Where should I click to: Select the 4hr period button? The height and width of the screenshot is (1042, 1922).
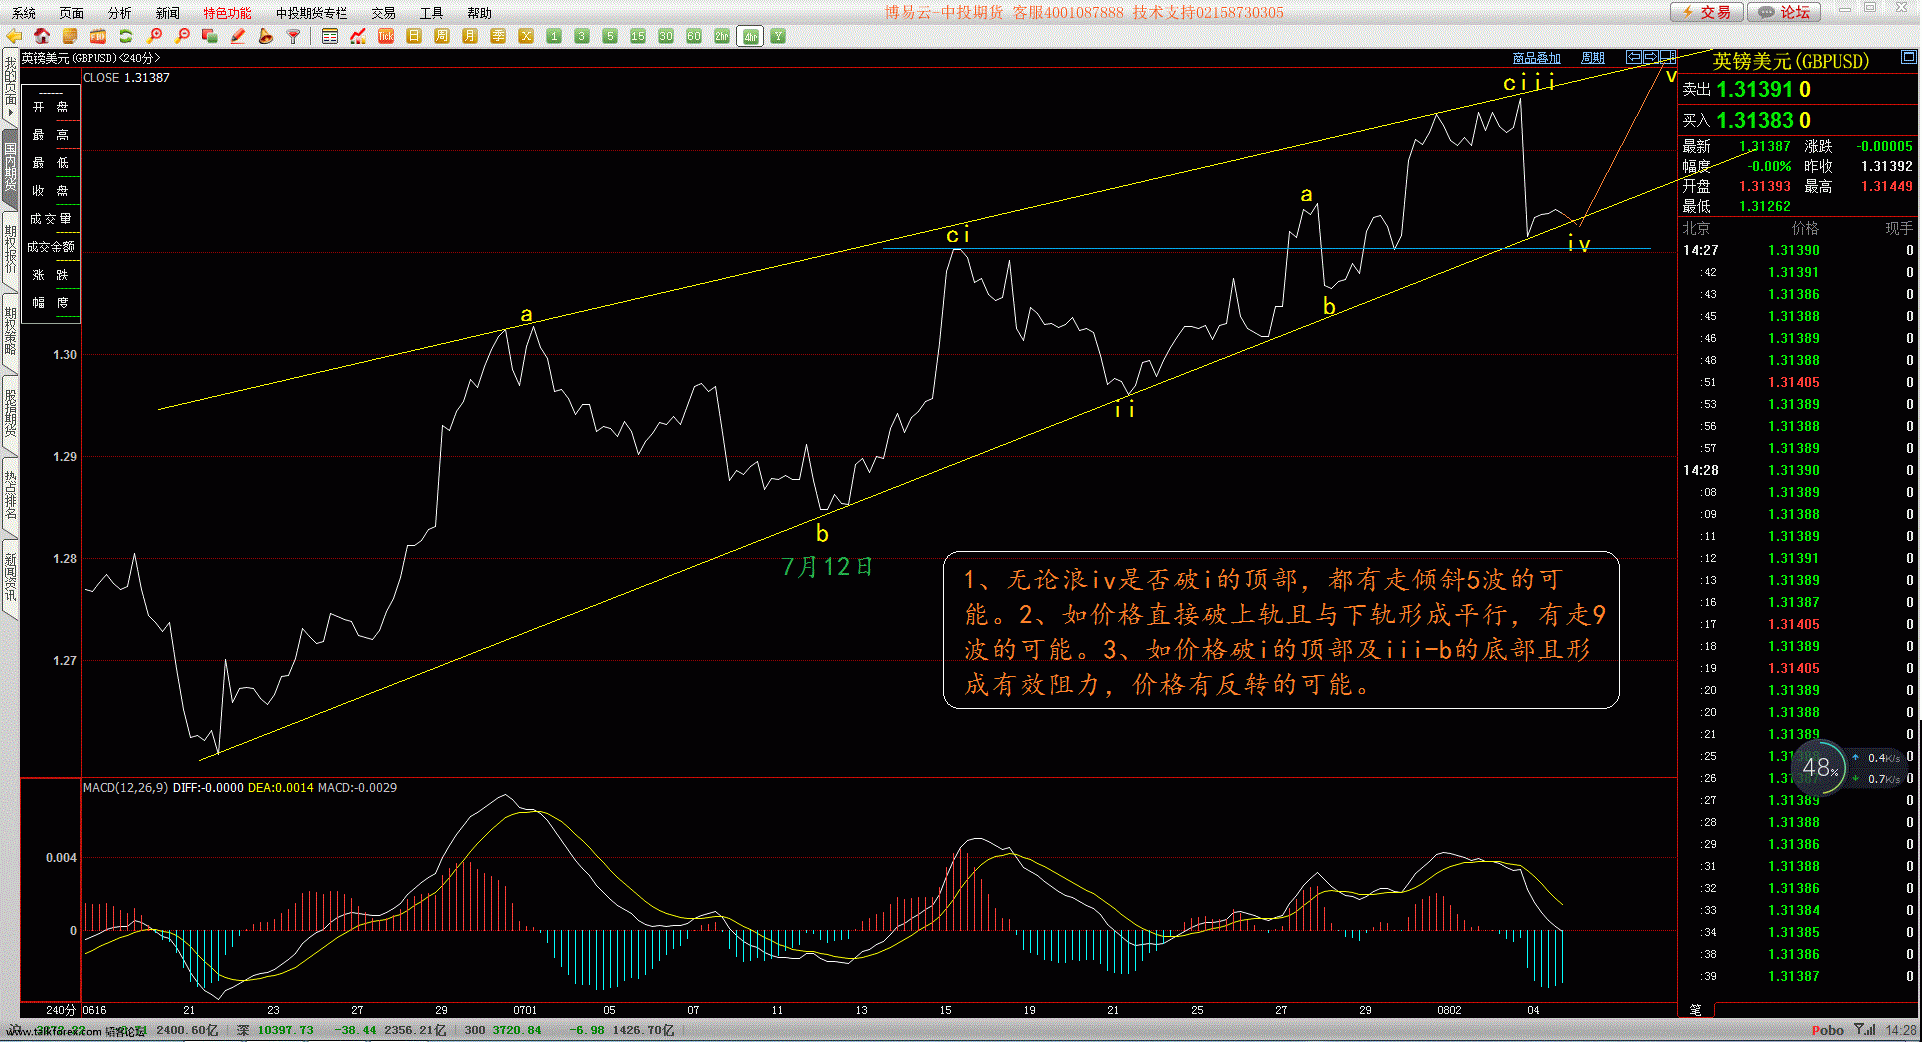[750, 36]
